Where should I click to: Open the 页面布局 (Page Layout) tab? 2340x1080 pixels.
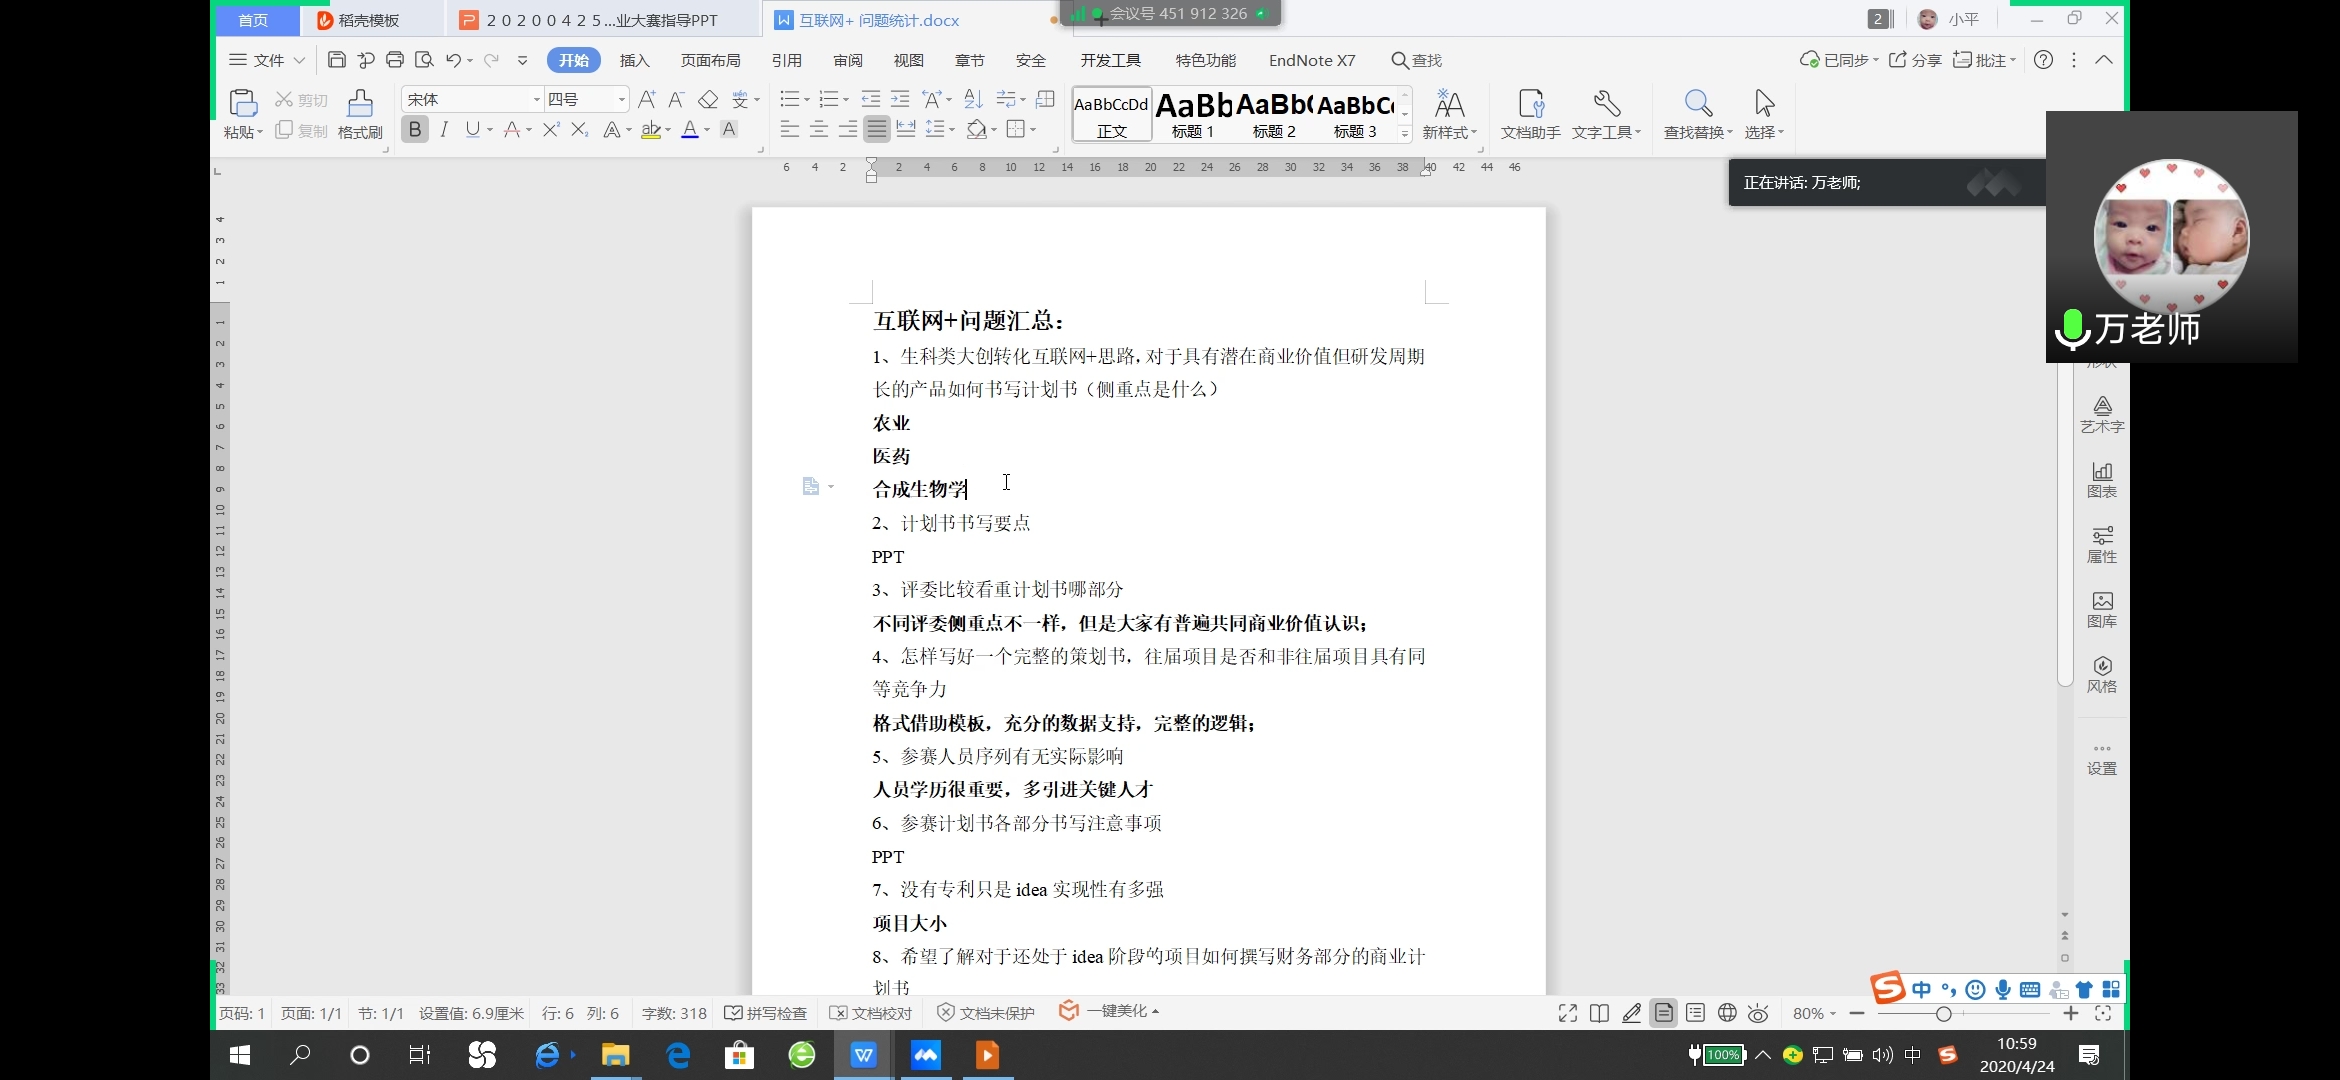coord(710,60)
